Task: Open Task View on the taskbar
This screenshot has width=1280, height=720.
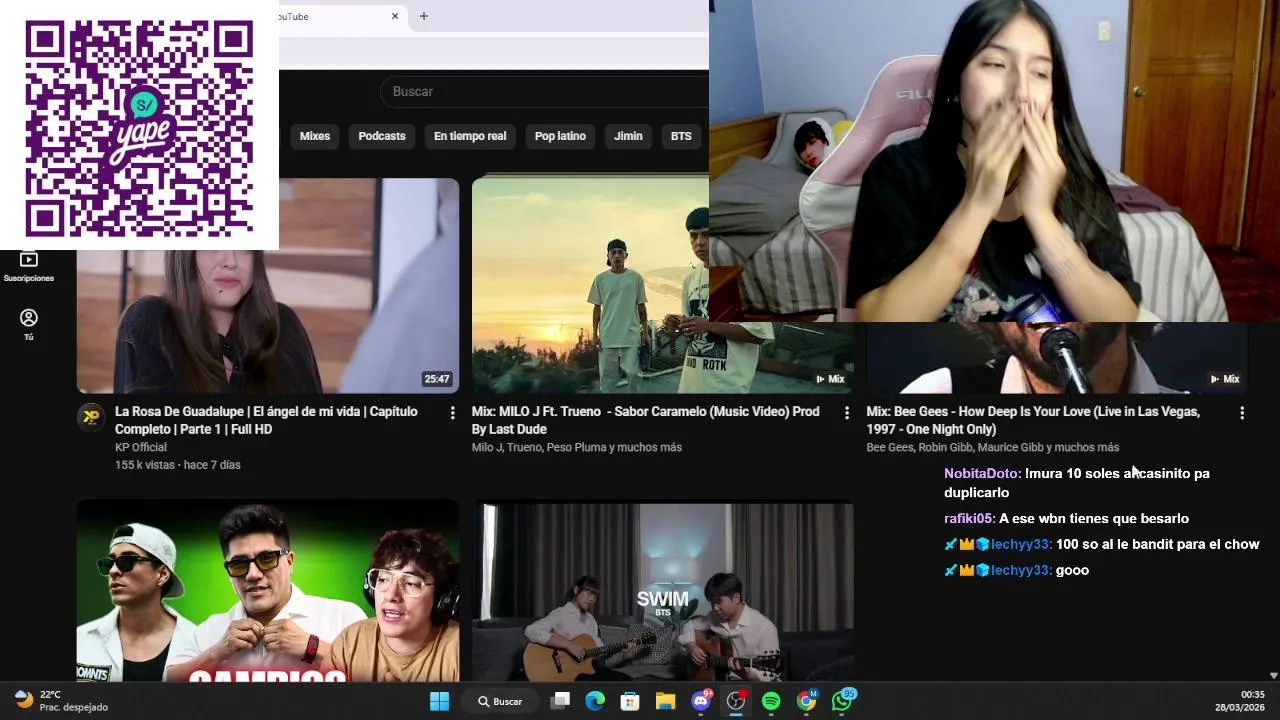Action: (x=560, y=701)
